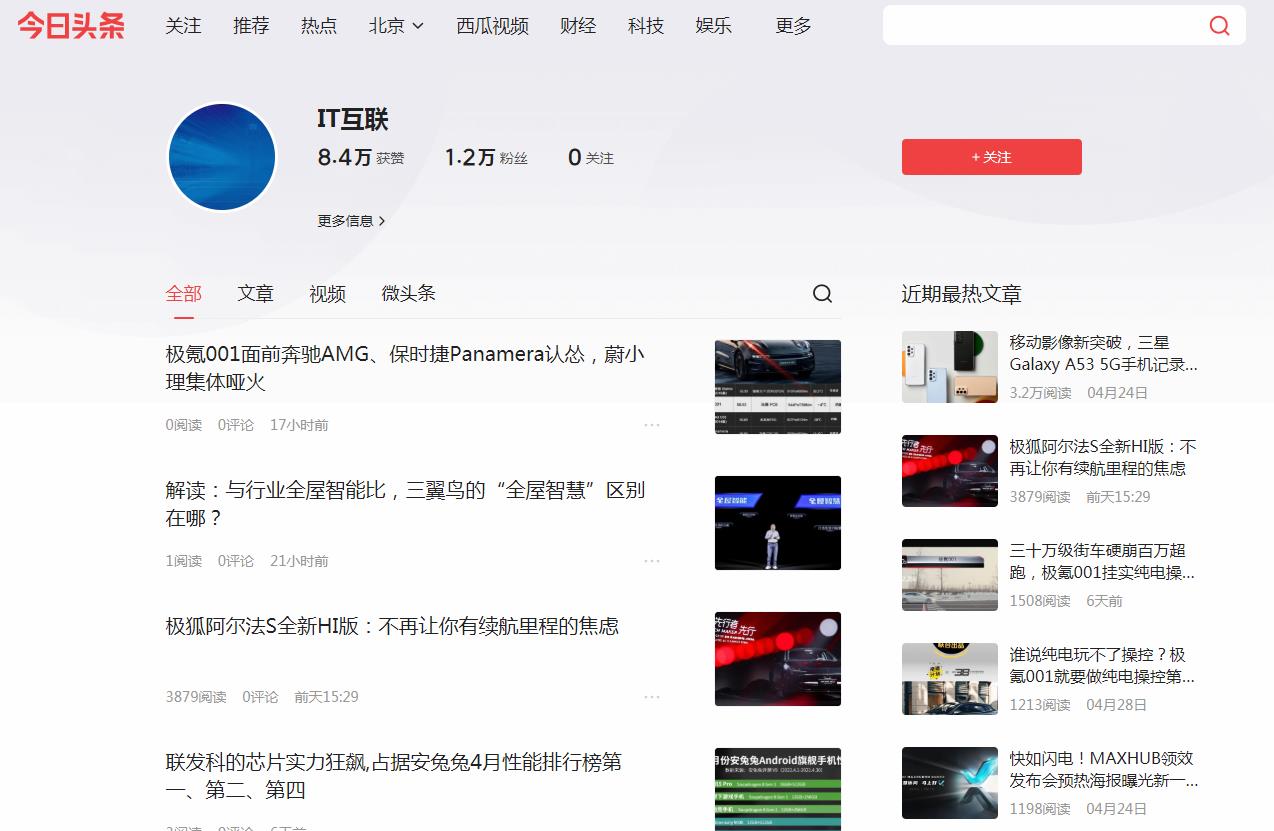The image size is (1274, 831).
Task: Switch to the 文章 tab
Action: point(255,293)
